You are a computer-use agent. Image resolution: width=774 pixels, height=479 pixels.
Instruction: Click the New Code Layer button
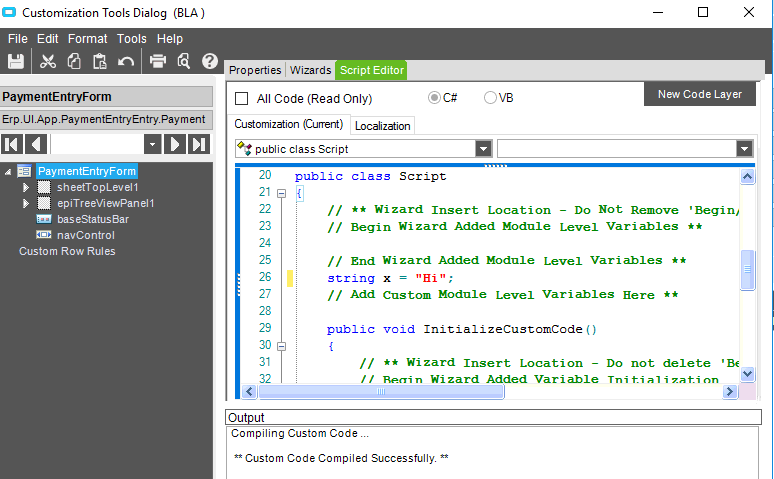tap(699, 94)
